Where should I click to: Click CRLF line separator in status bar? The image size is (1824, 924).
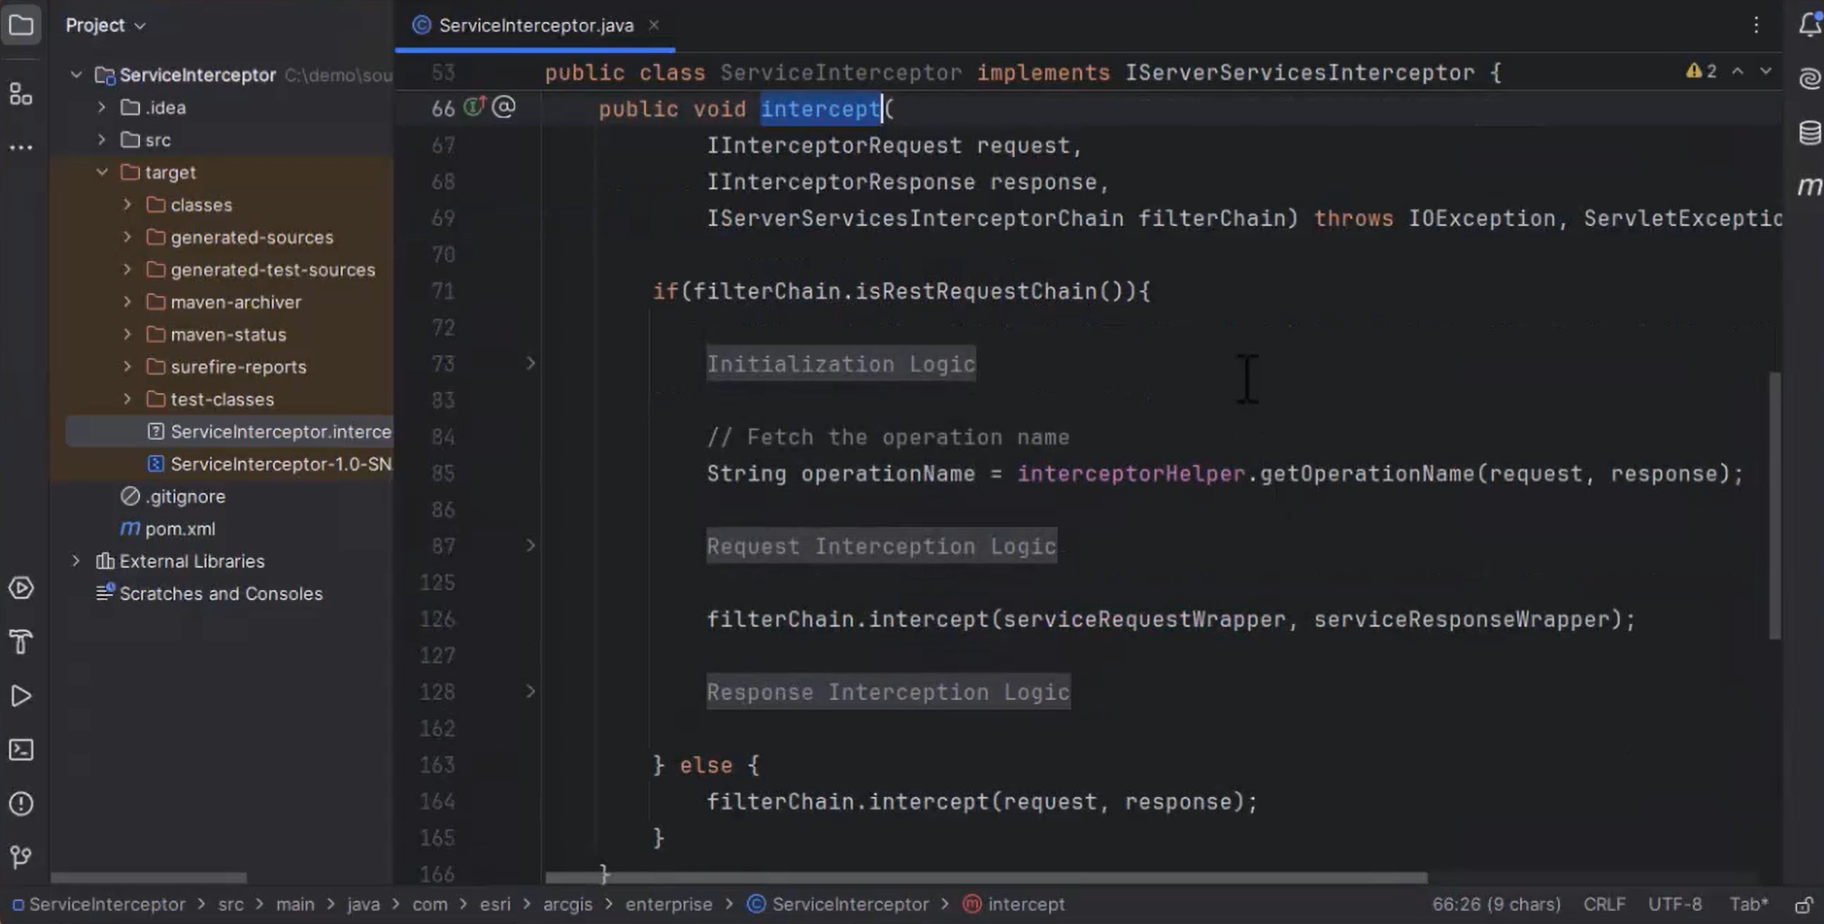pos(1604,904)
